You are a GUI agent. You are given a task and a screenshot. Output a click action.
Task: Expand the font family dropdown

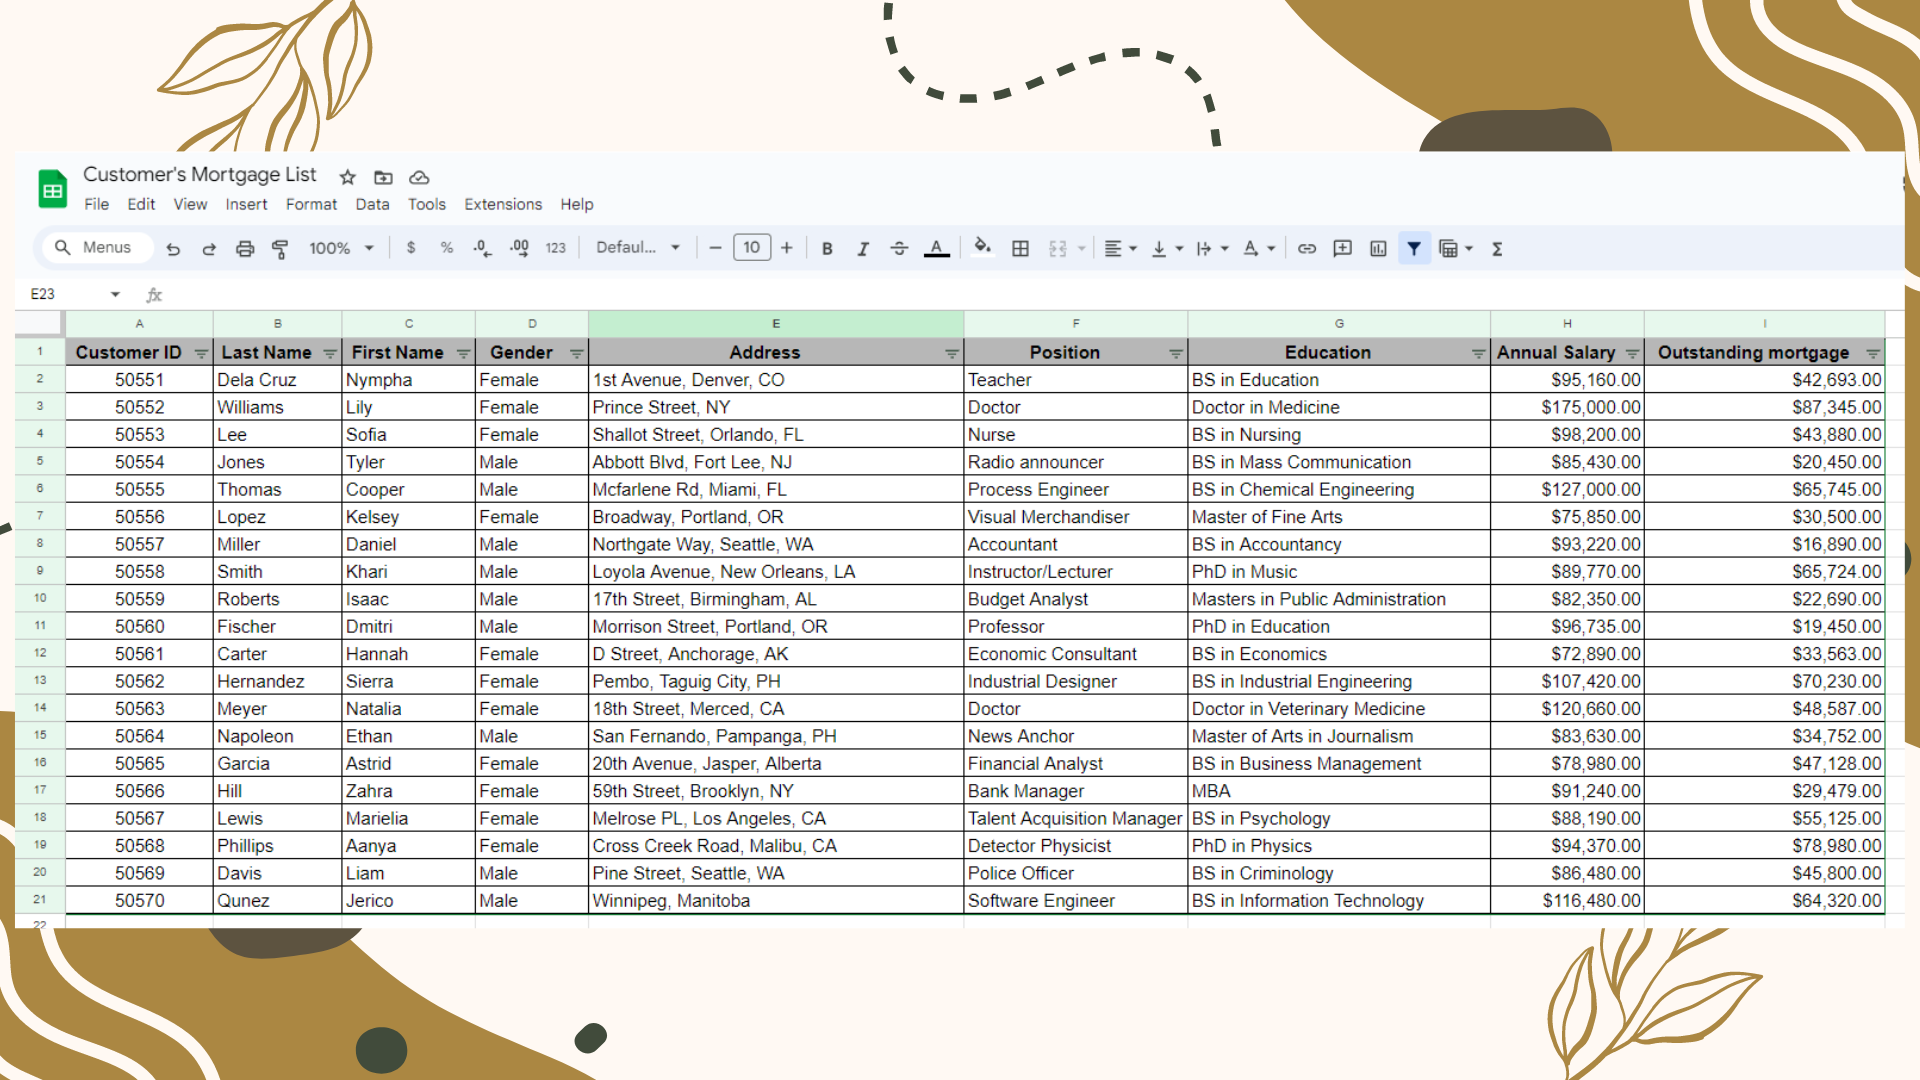coord(638,248)
